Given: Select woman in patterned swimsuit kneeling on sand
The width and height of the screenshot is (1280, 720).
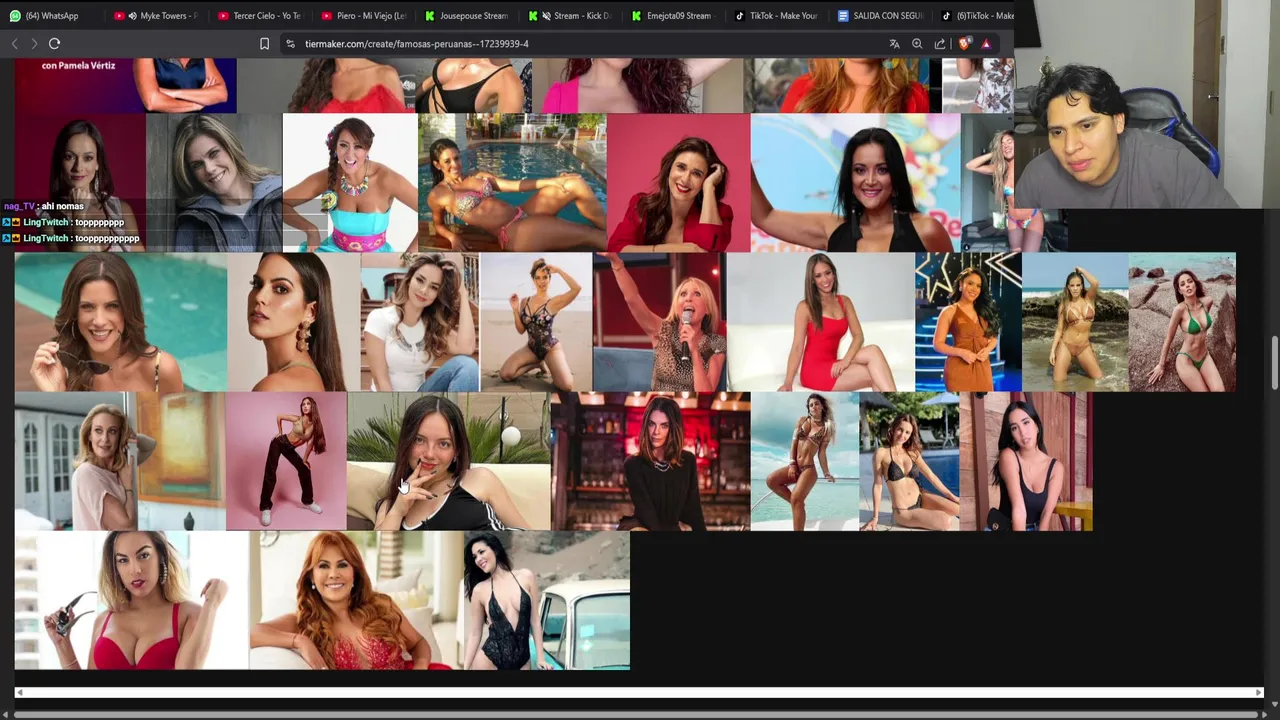Looking at the screenshot, I should tap(536, 322).
